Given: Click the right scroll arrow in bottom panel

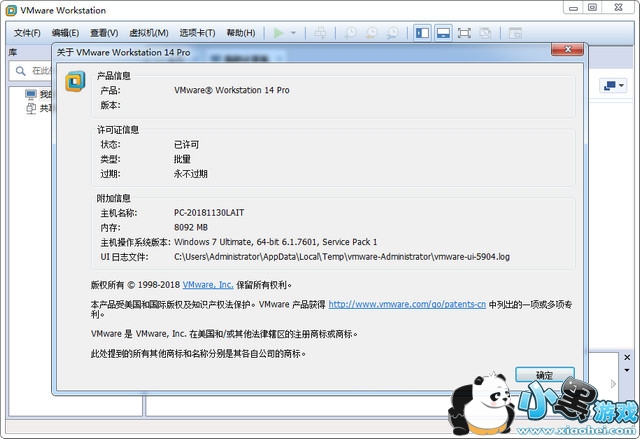Looking at the screenshot, I should (x=613, y=384).
